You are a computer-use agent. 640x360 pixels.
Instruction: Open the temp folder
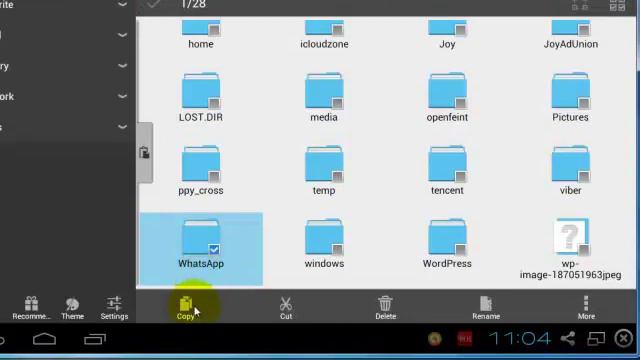324,171
